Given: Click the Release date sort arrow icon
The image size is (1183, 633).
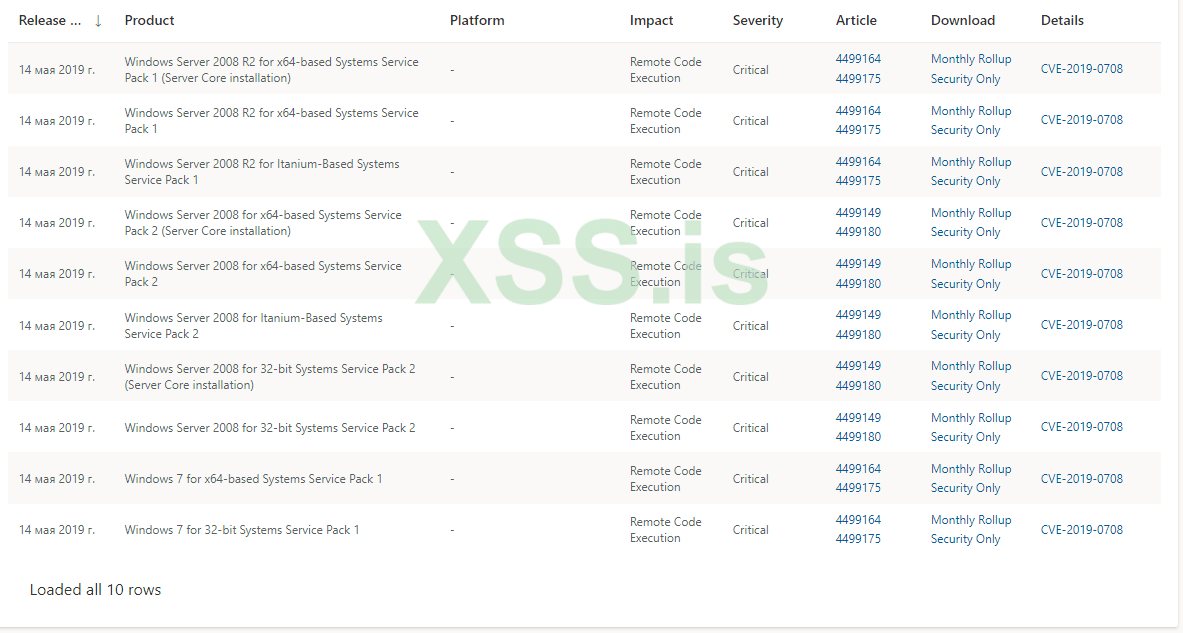Looking at the screenshot, I should pos(98,21).
